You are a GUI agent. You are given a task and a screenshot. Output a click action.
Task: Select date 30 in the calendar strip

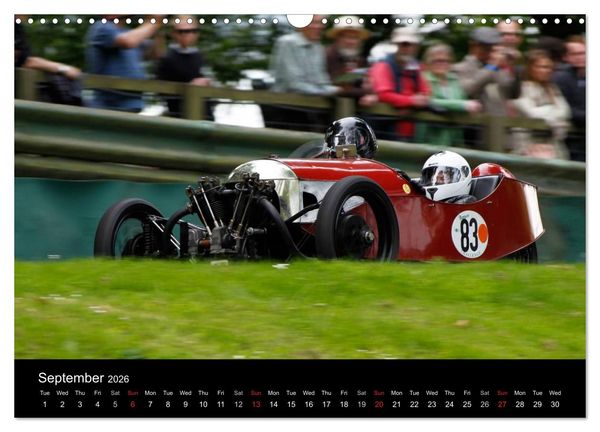tap(555, 404)
